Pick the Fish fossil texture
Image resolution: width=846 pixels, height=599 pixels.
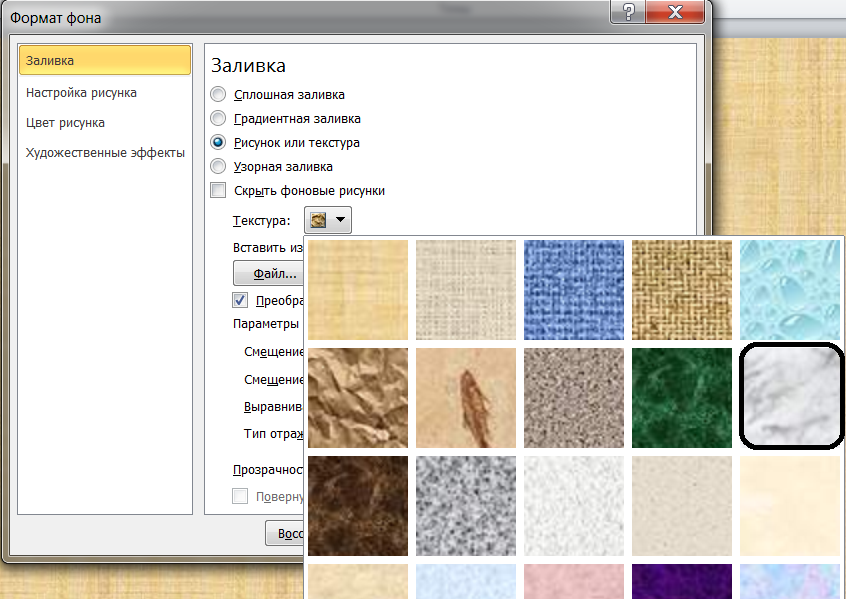[466, 398]
